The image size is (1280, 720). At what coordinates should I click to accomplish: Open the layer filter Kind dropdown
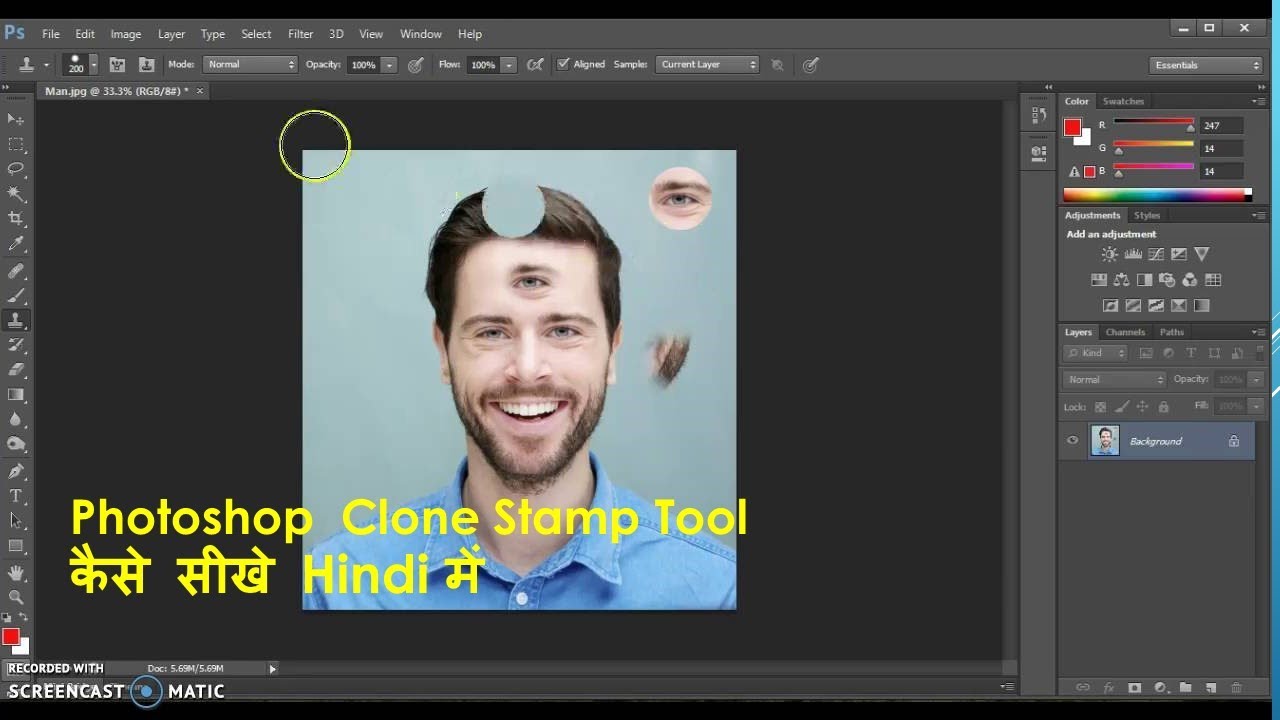coord(1095,353)
